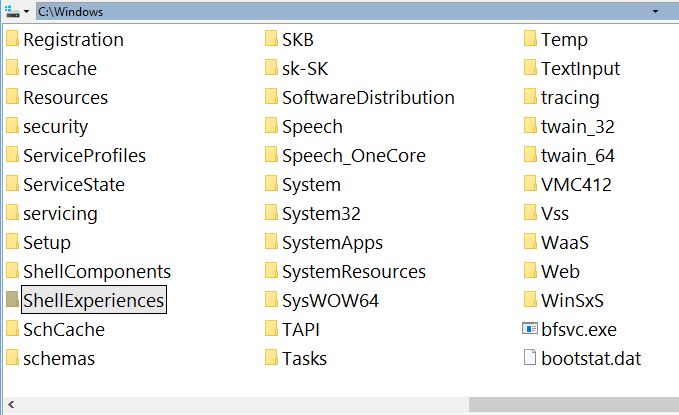Screen dimensions: 679x415
Task: Select the ServiceProfiles folder icon
Action: (12, 155)
